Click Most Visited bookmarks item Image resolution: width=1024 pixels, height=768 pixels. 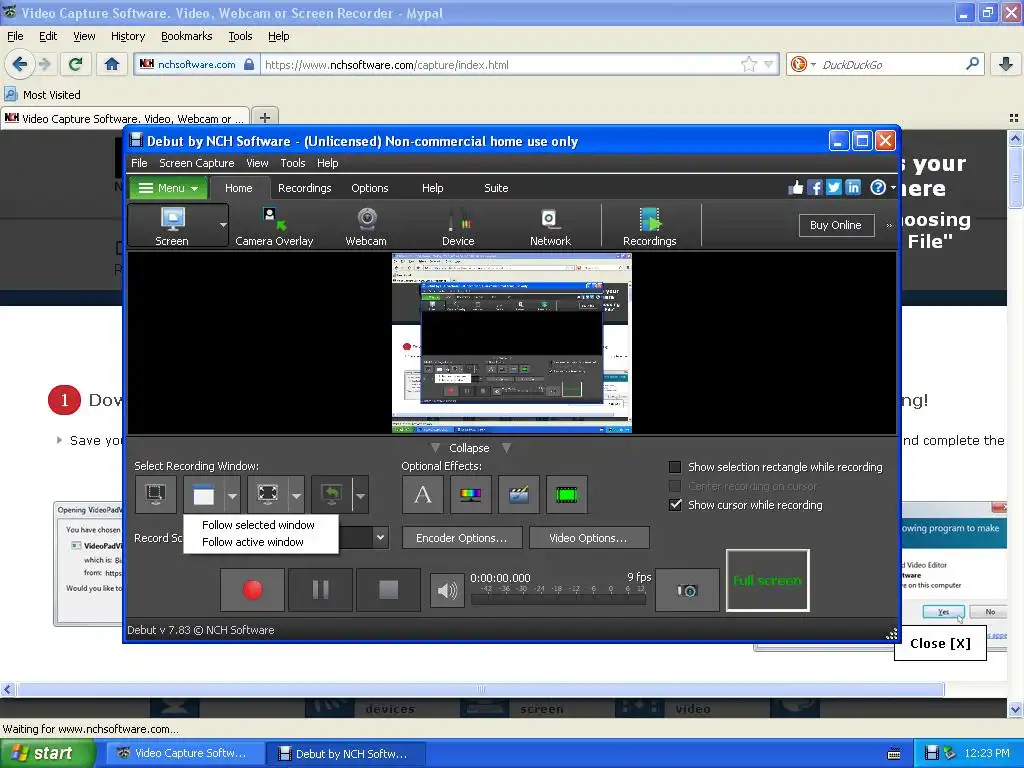click(x=42, y=95)
